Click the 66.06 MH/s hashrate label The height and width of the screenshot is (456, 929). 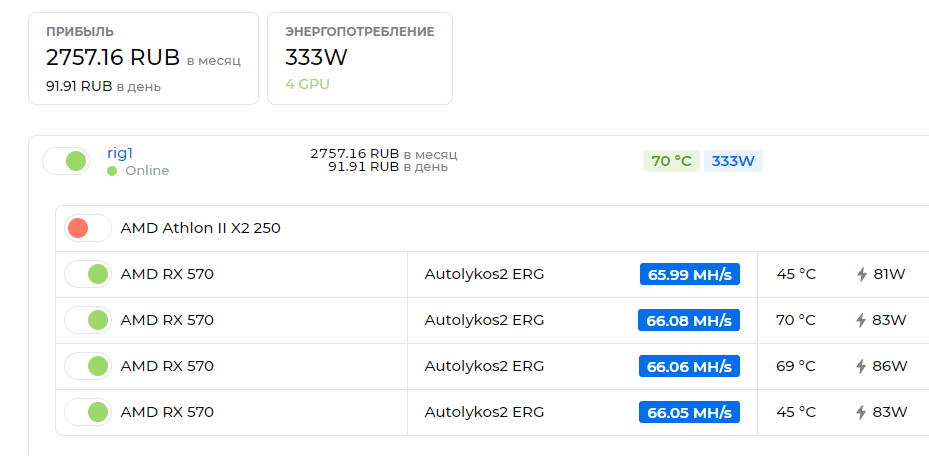[x=689, y=367]
